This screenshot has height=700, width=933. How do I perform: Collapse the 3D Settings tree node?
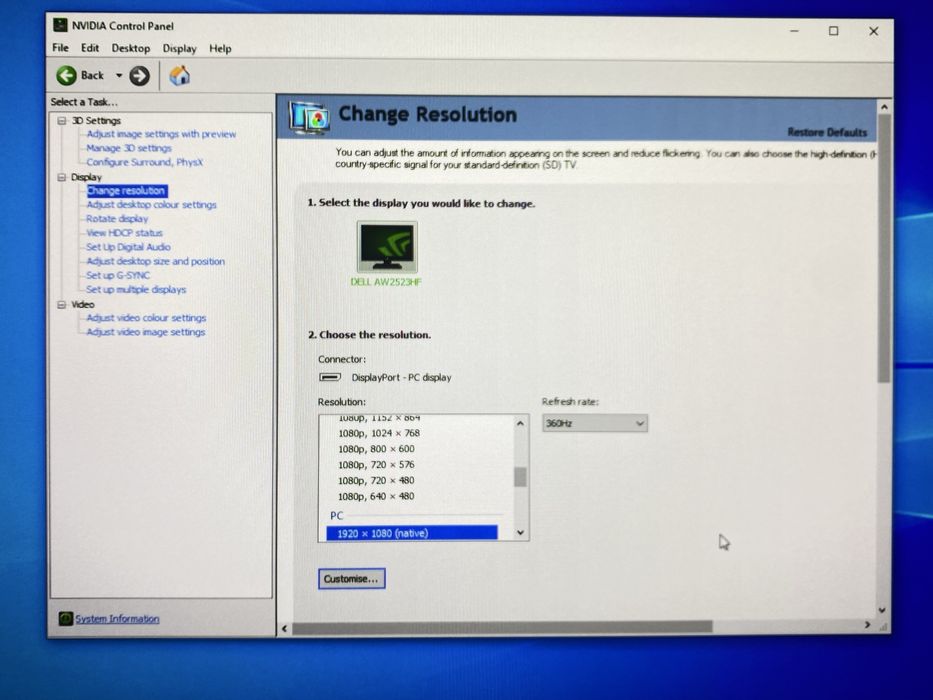click(61, 121)
